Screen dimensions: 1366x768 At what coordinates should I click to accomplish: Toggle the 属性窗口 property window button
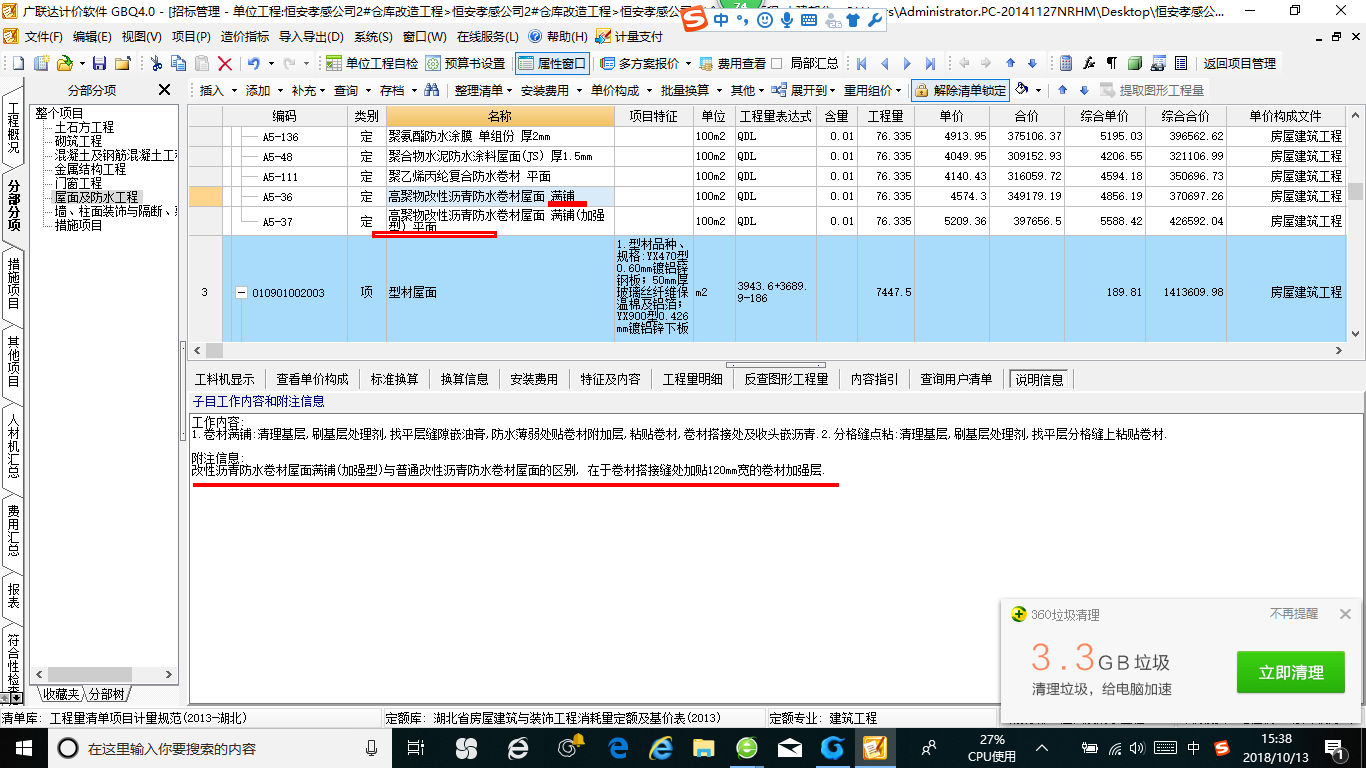pos(553,63)
